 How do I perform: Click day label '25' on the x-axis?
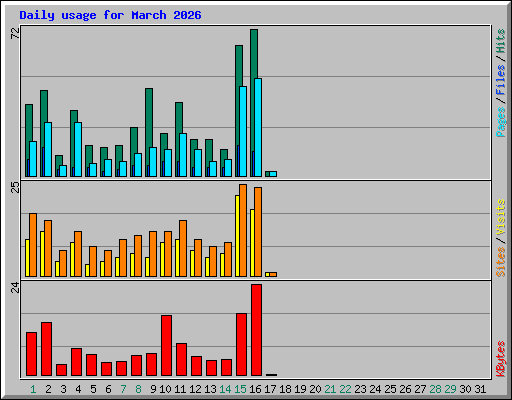pos(390,389)
